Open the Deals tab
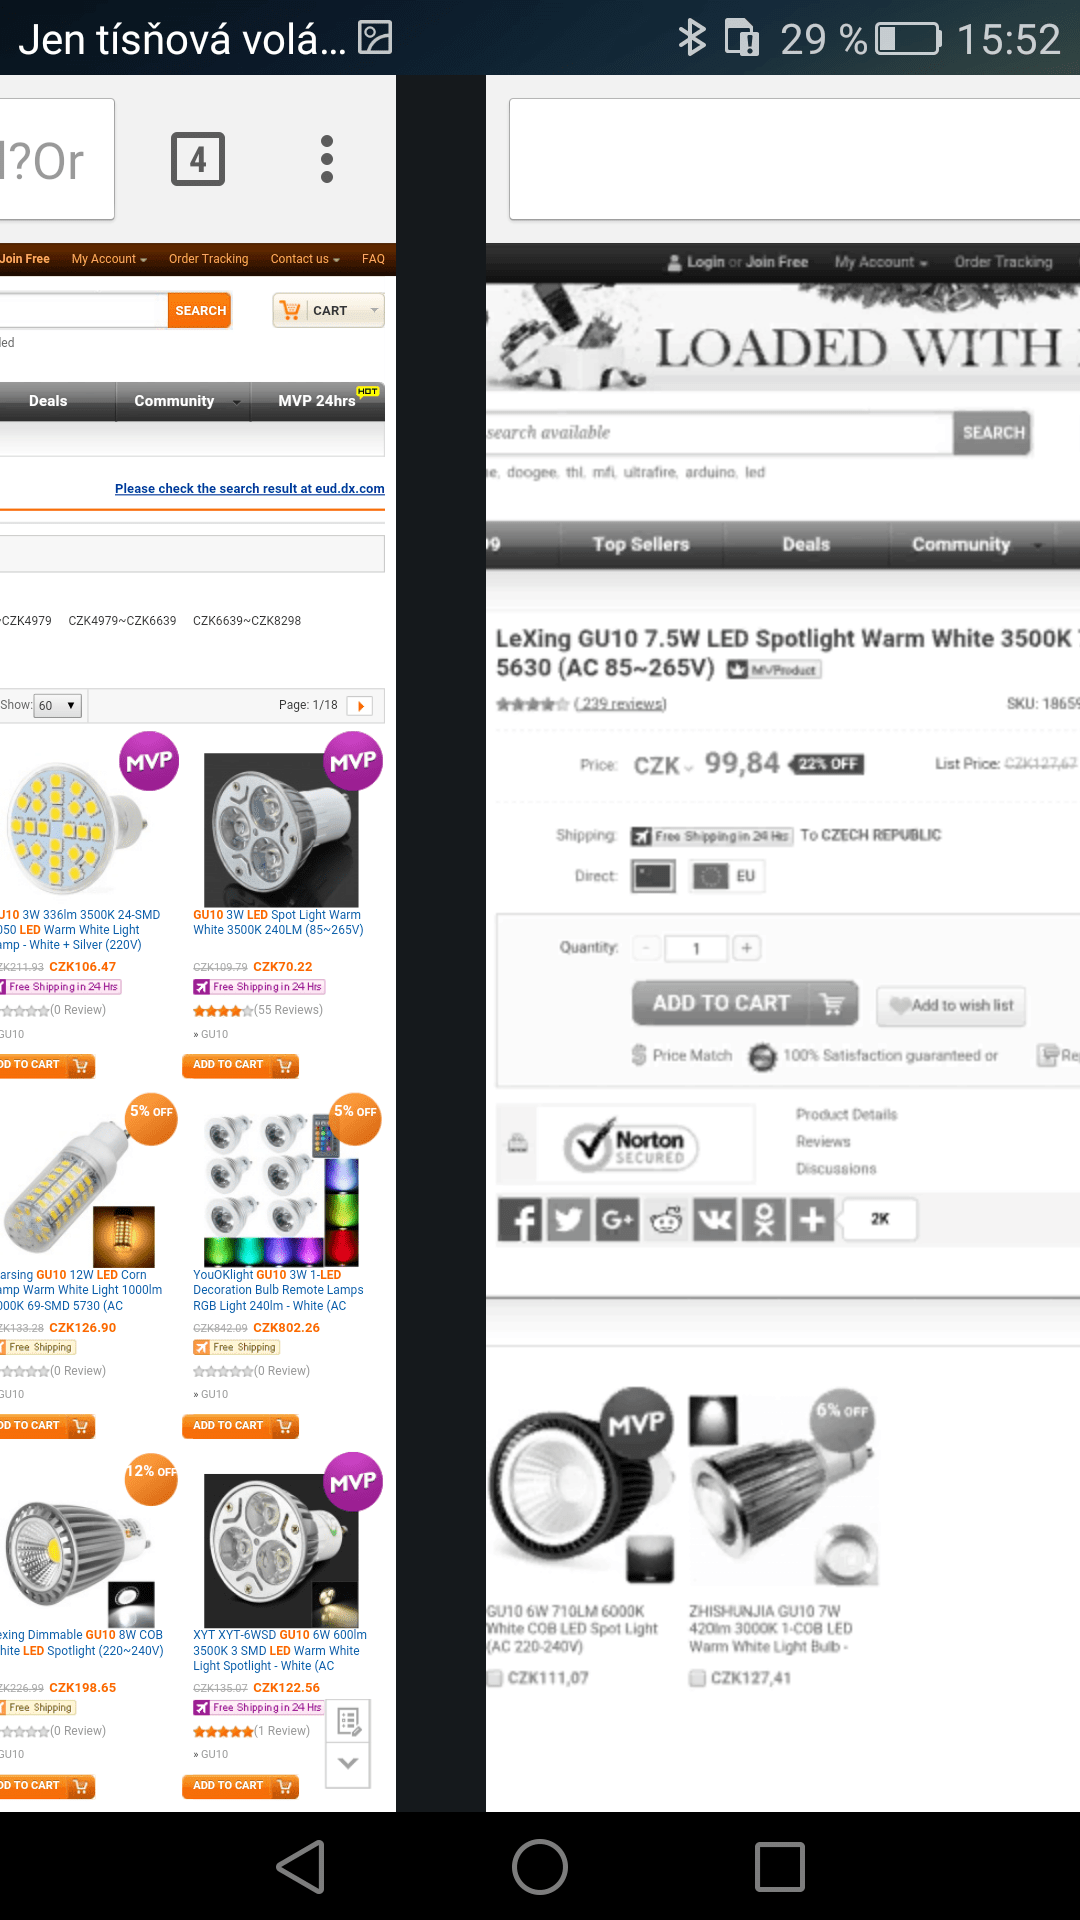Viewport: 1080px width, 1920px height. pyautogui.click(x=48, y=401)
